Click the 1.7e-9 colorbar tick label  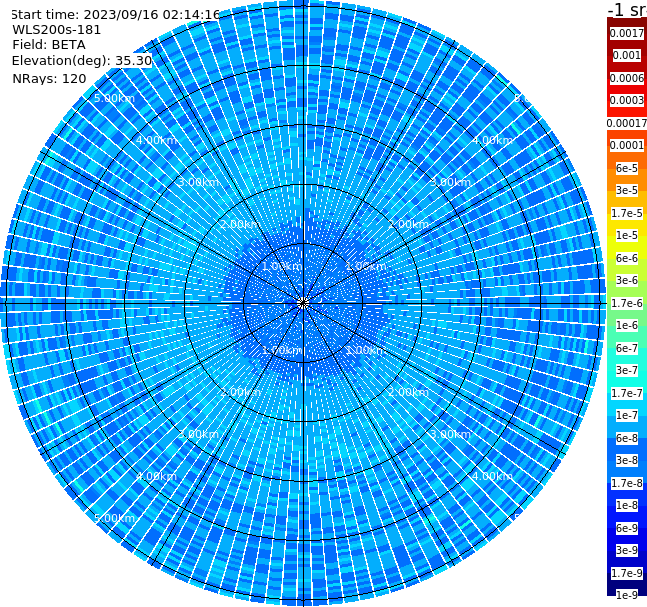[x=627, y=573]
